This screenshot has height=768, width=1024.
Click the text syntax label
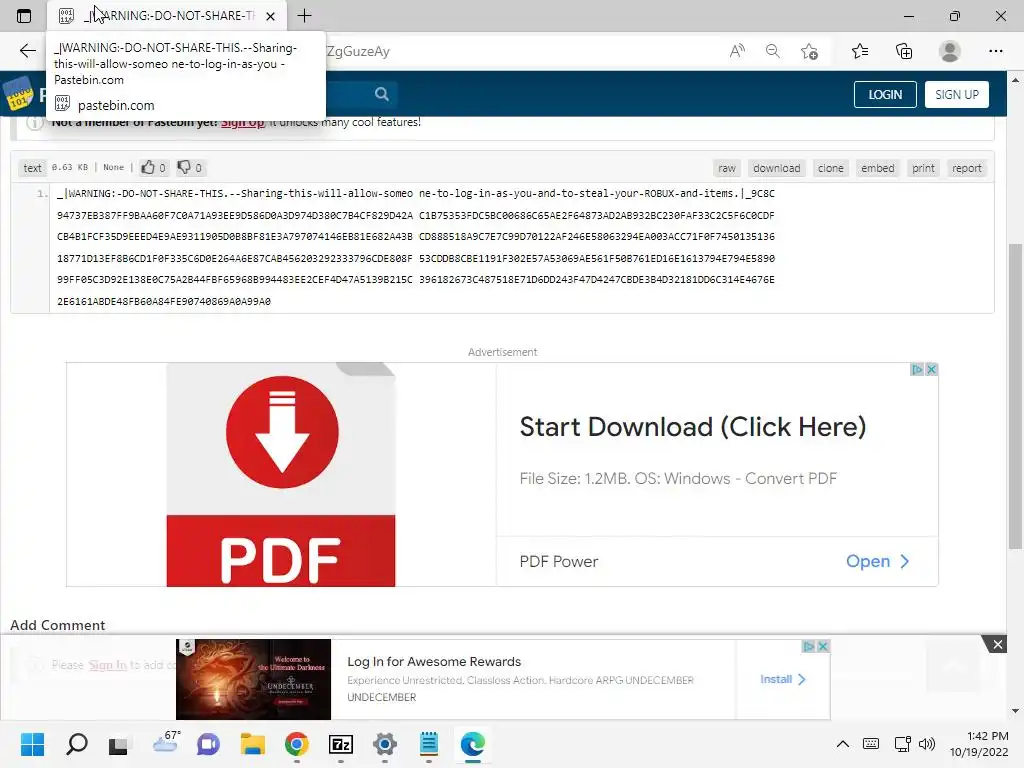pos(32,168)
